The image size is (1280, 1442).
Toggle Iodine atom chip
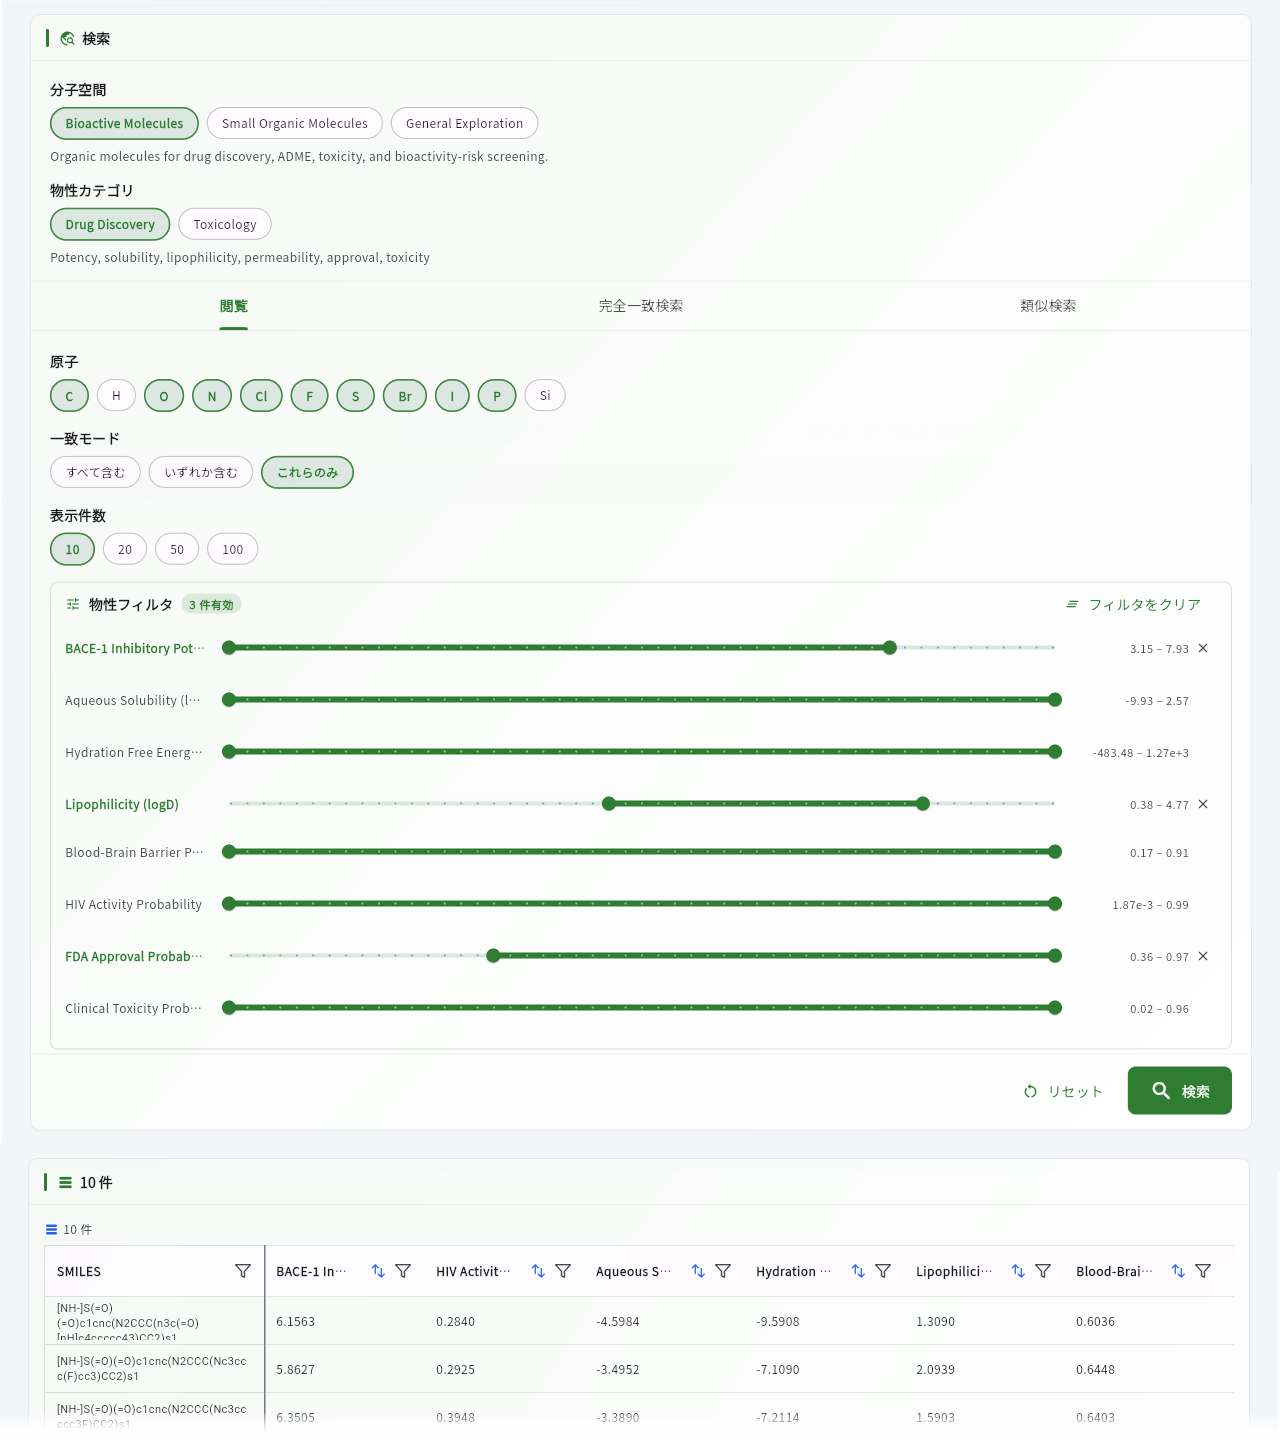click(452, 396)
